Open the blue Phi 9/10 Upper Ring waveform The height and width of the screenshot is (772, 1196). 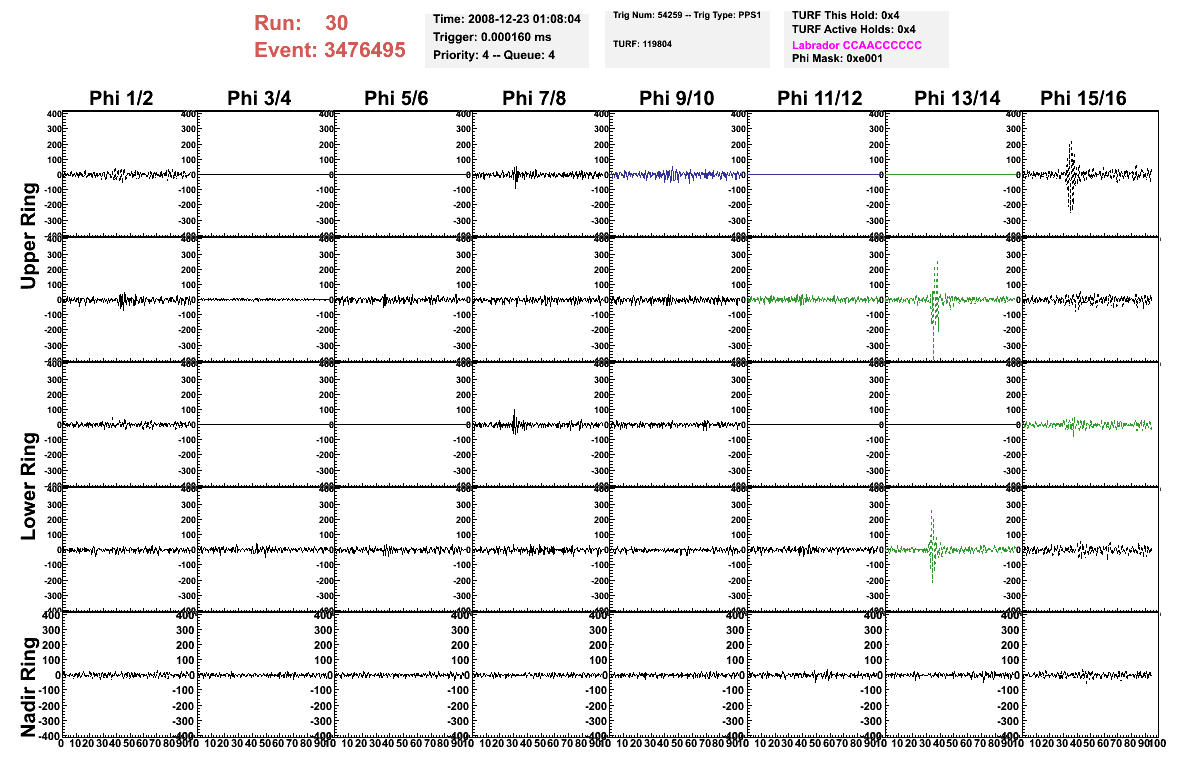[x=679, y=174]
